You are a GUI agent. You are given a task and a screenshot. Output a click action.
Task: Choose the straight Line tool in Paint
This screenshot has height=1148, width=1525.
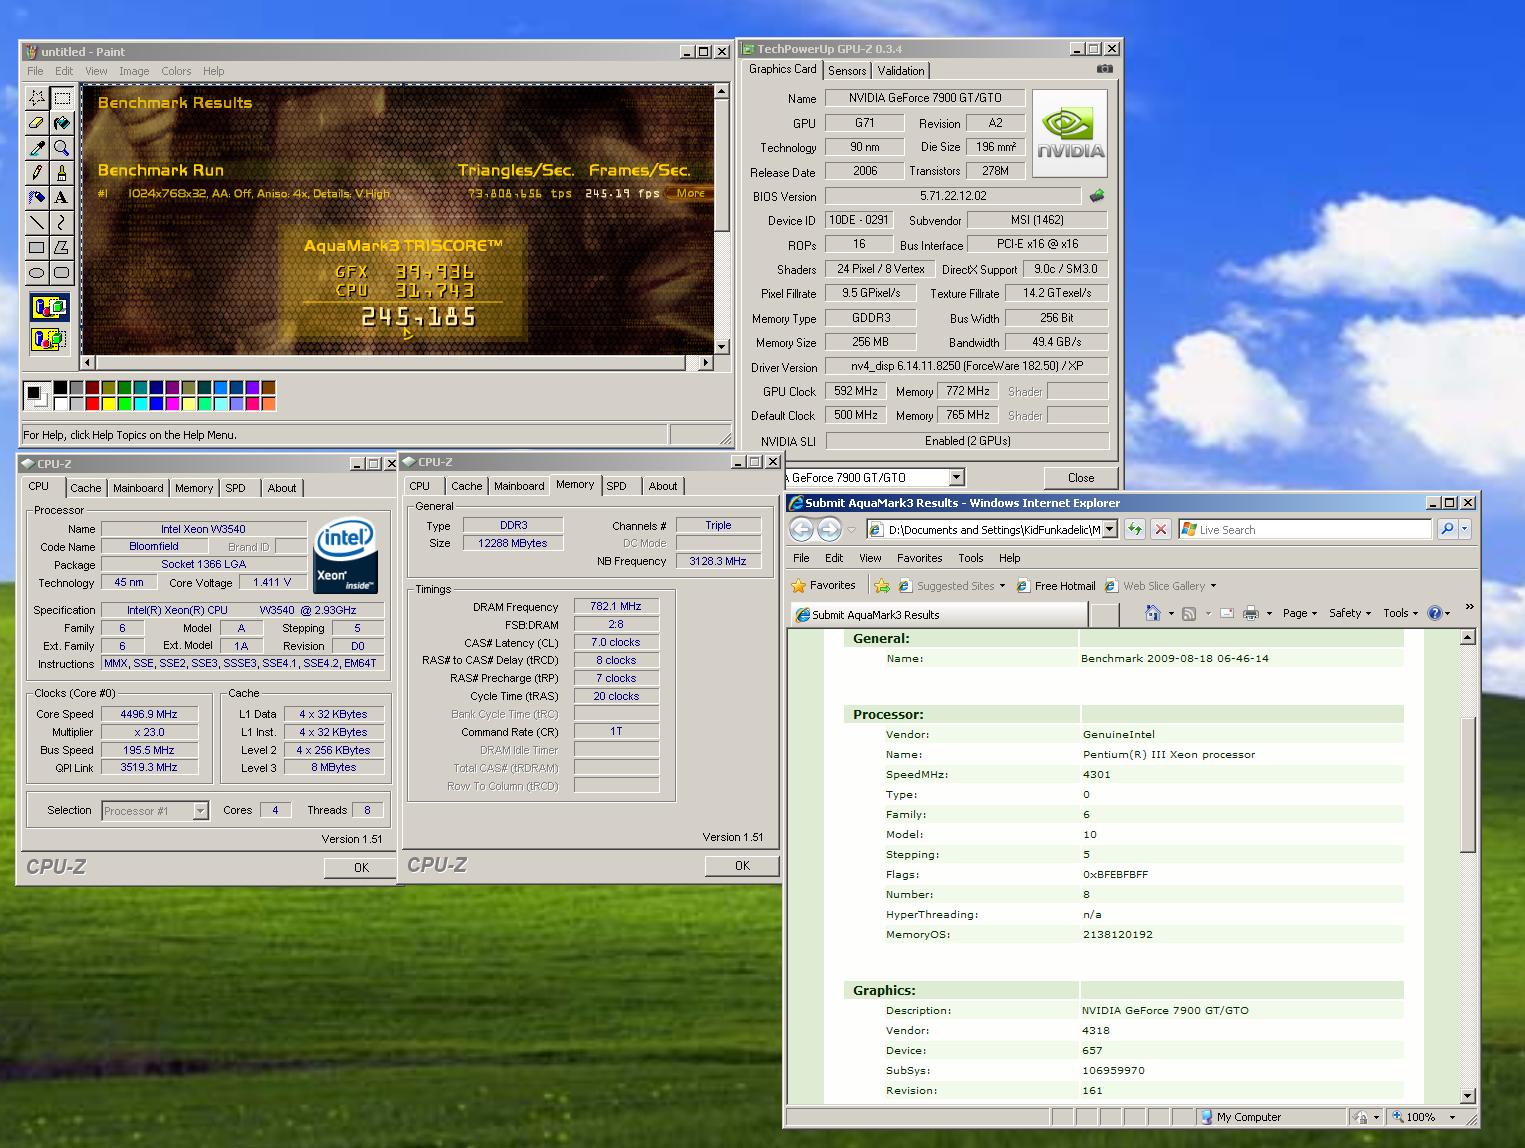click(37, 222)
